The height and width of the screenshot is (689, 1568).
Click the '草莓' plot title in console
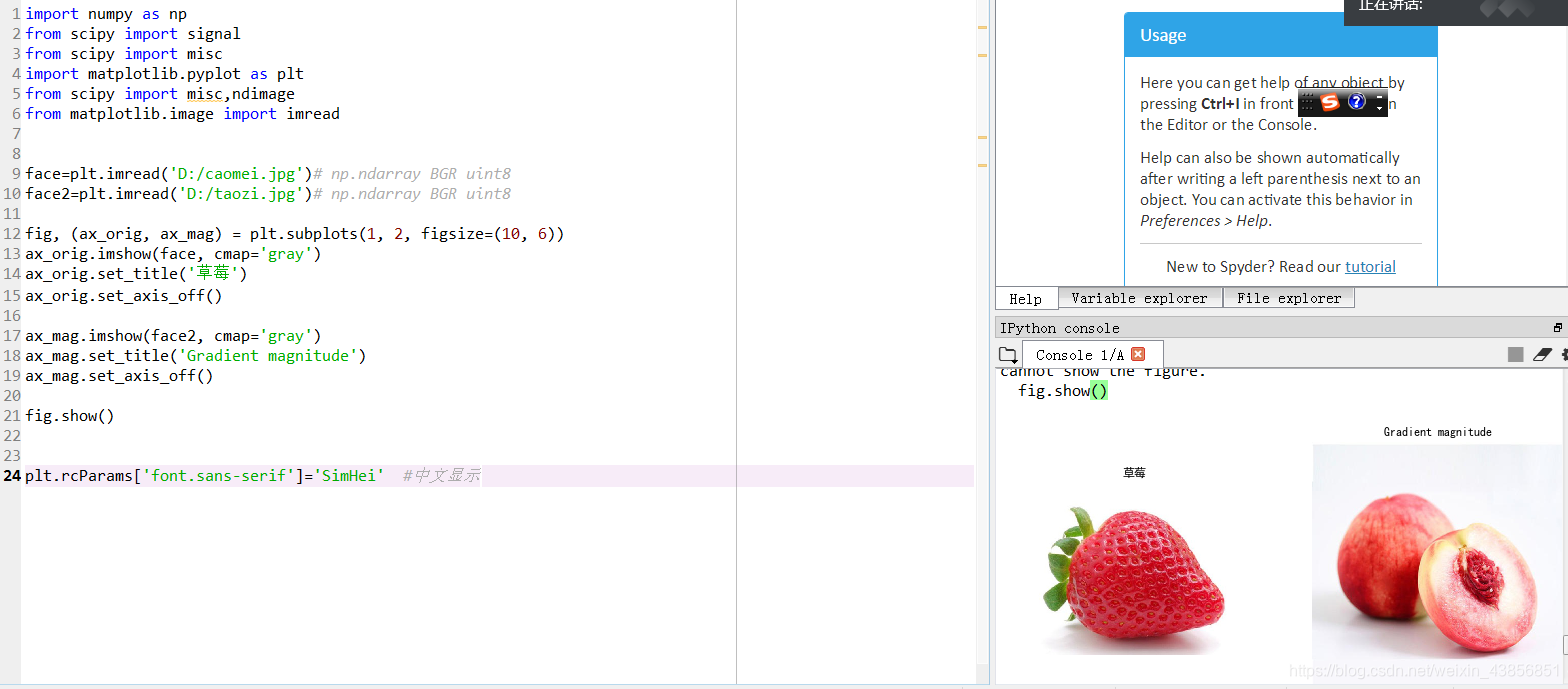pos(1134,473)
